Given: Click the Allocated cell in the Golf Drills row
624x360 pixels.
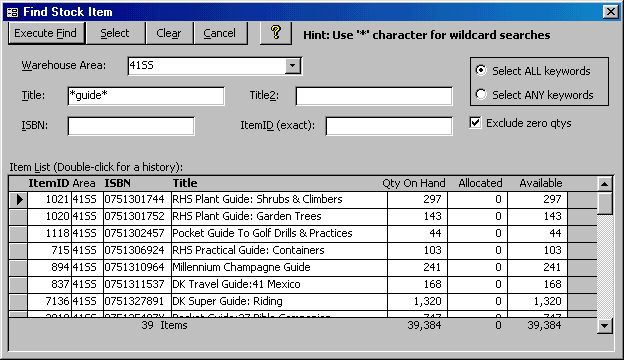Looking at the screenshot, I should [478, 234].
